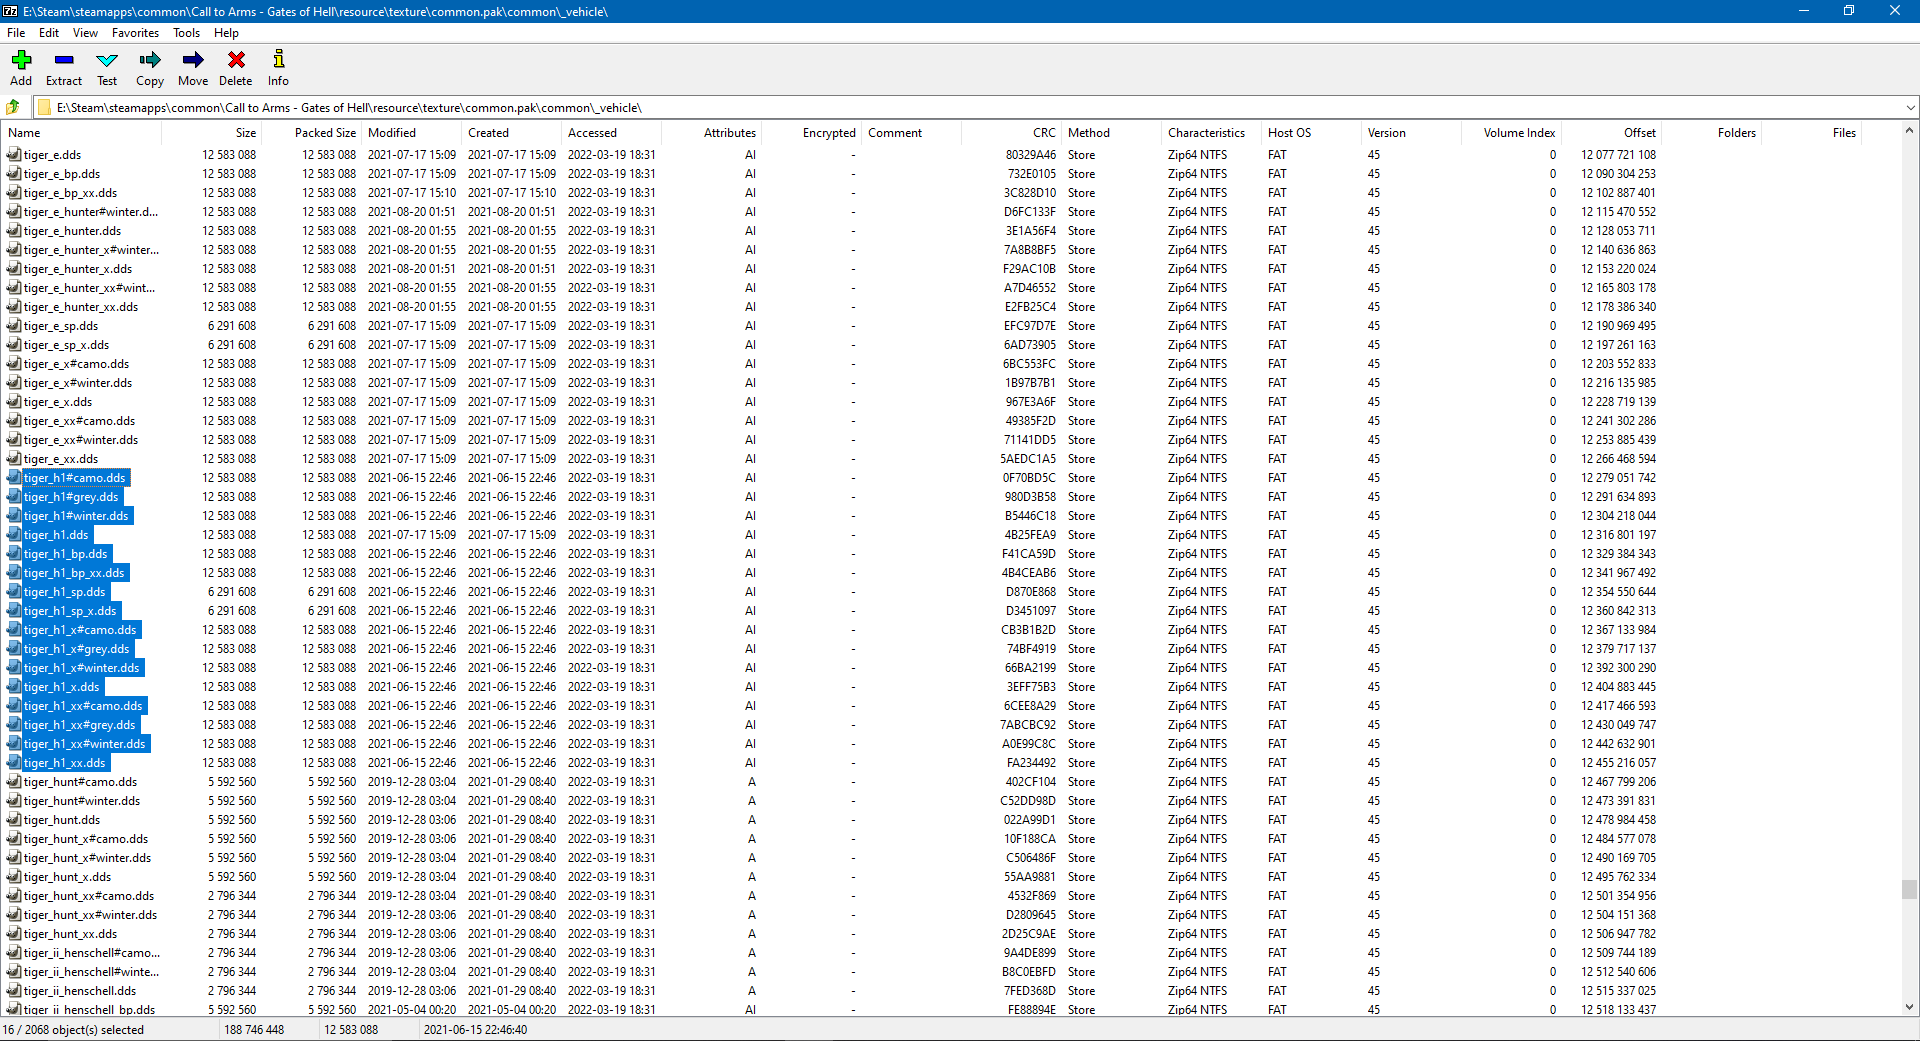The width and height of the screenshot is (1920, 1041).
Task: Select the file tiger_hunt_x#winter.dds
Action: tap(87, 858)
